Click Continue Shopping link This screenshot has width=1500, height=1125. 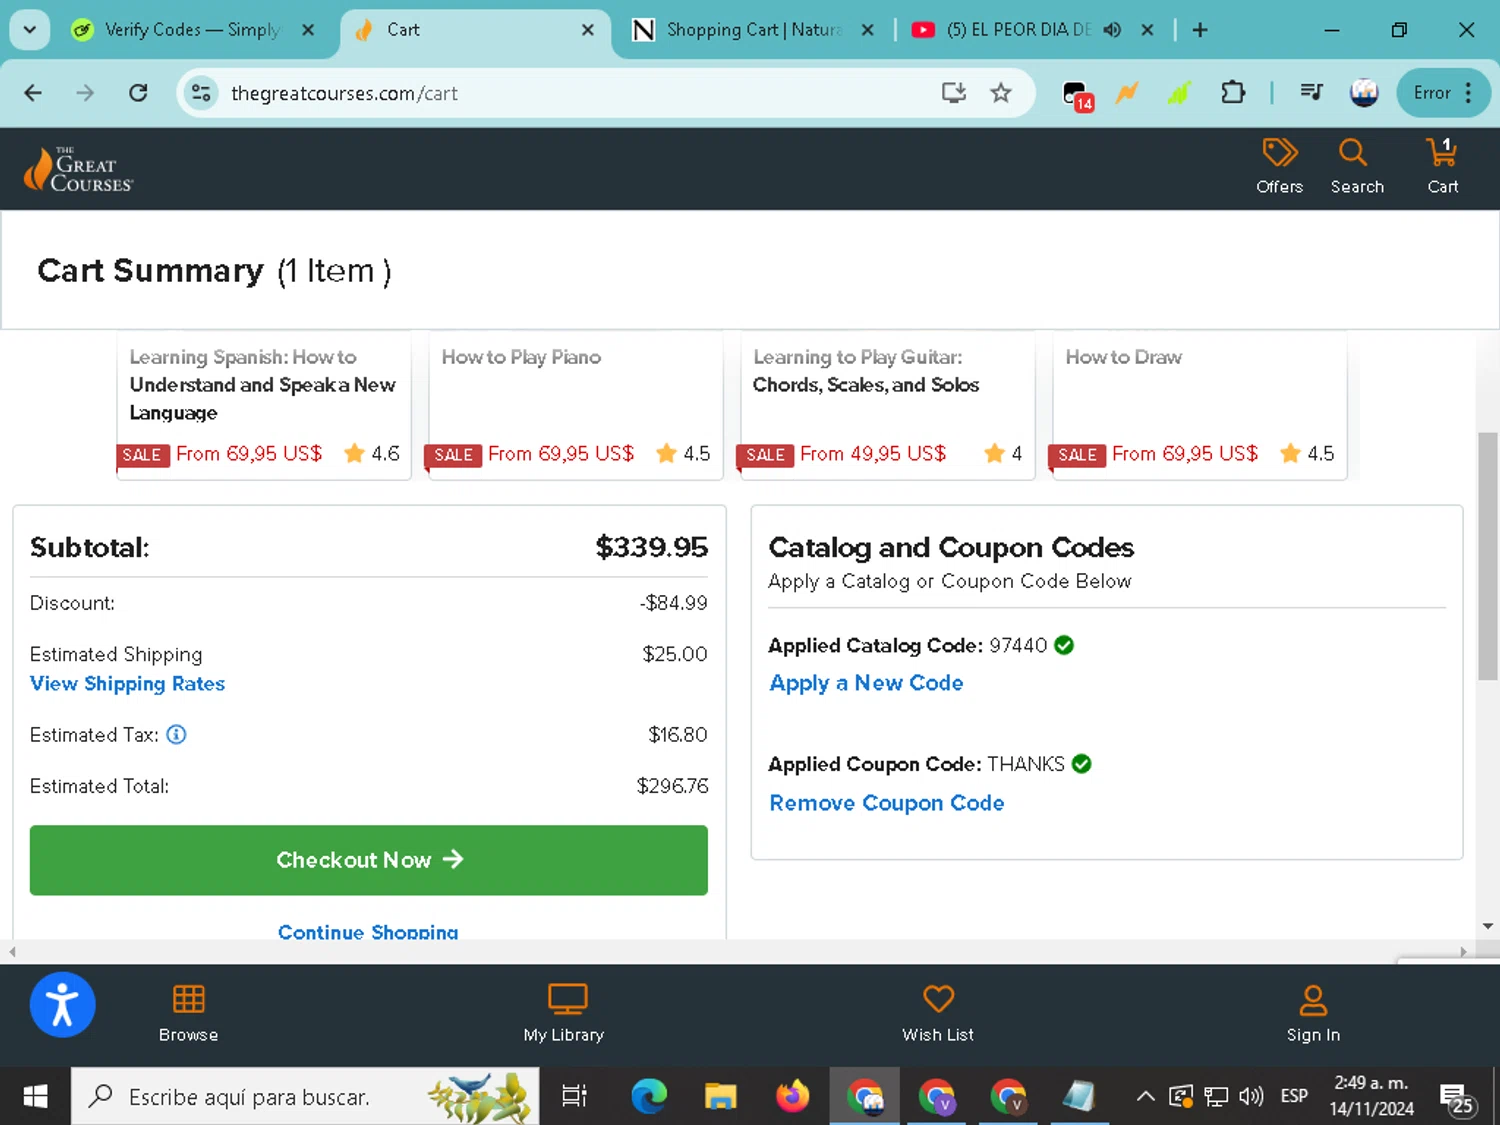368,931
